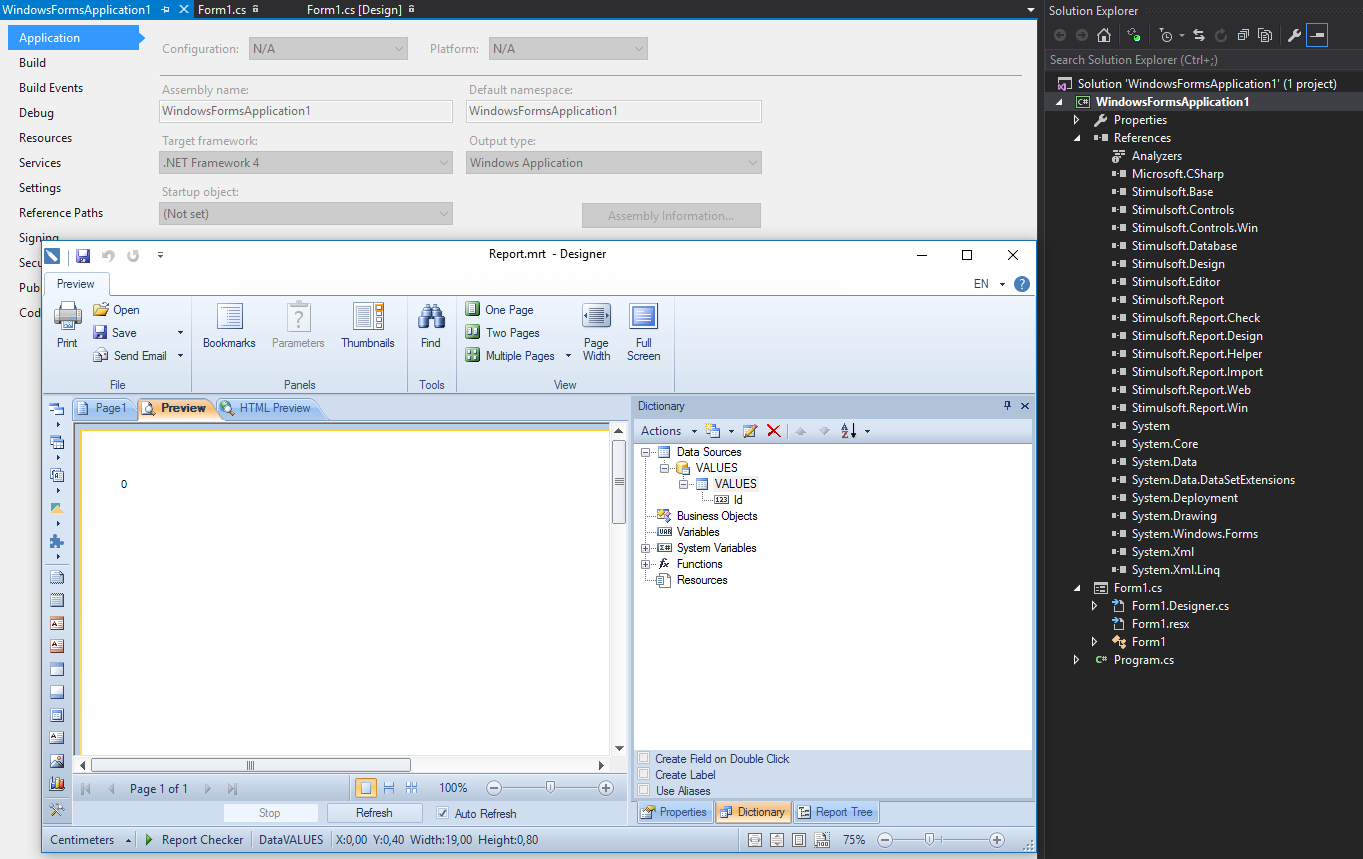Set the preview to Page Width
Viewport: 1363px width, 859px height.
[597, 332]
